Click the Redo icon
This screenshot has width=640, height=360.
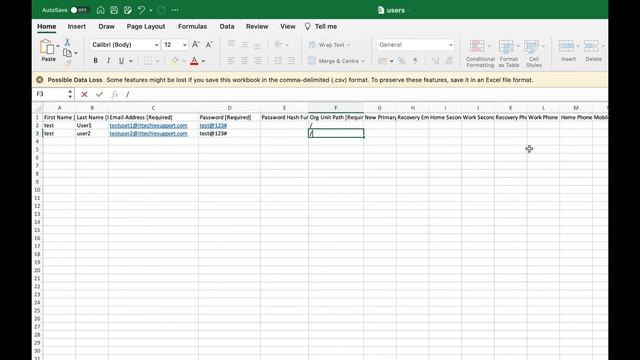click(162, 10)
